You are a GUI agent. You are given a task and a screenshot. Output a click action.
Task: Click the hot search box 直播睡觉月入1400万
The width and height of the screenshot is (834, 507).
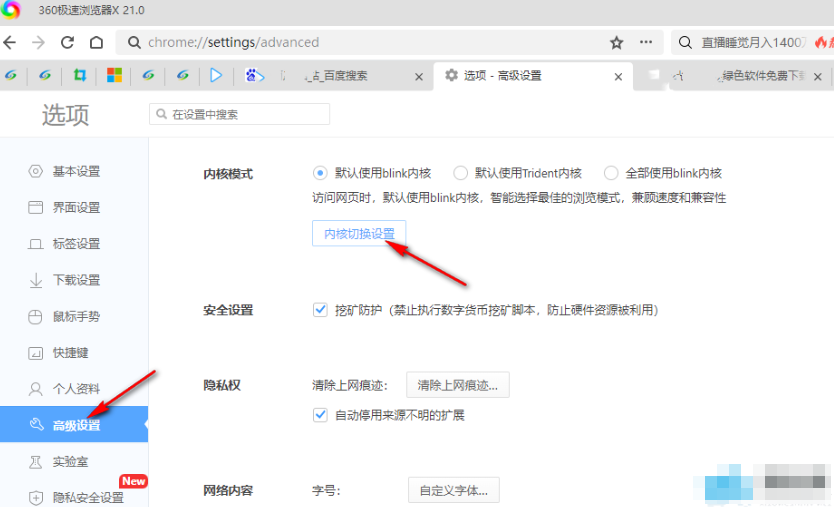(754, 43)
